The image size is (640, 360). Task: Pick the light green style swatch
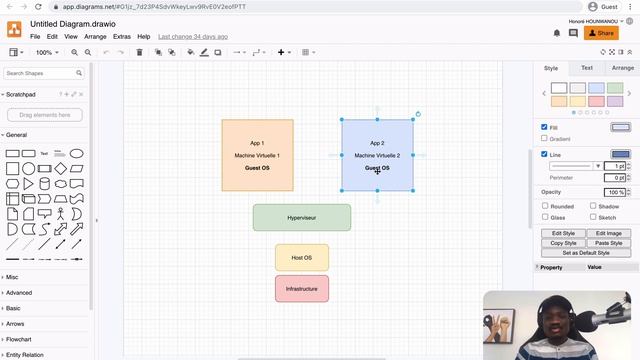coord(615,88)
